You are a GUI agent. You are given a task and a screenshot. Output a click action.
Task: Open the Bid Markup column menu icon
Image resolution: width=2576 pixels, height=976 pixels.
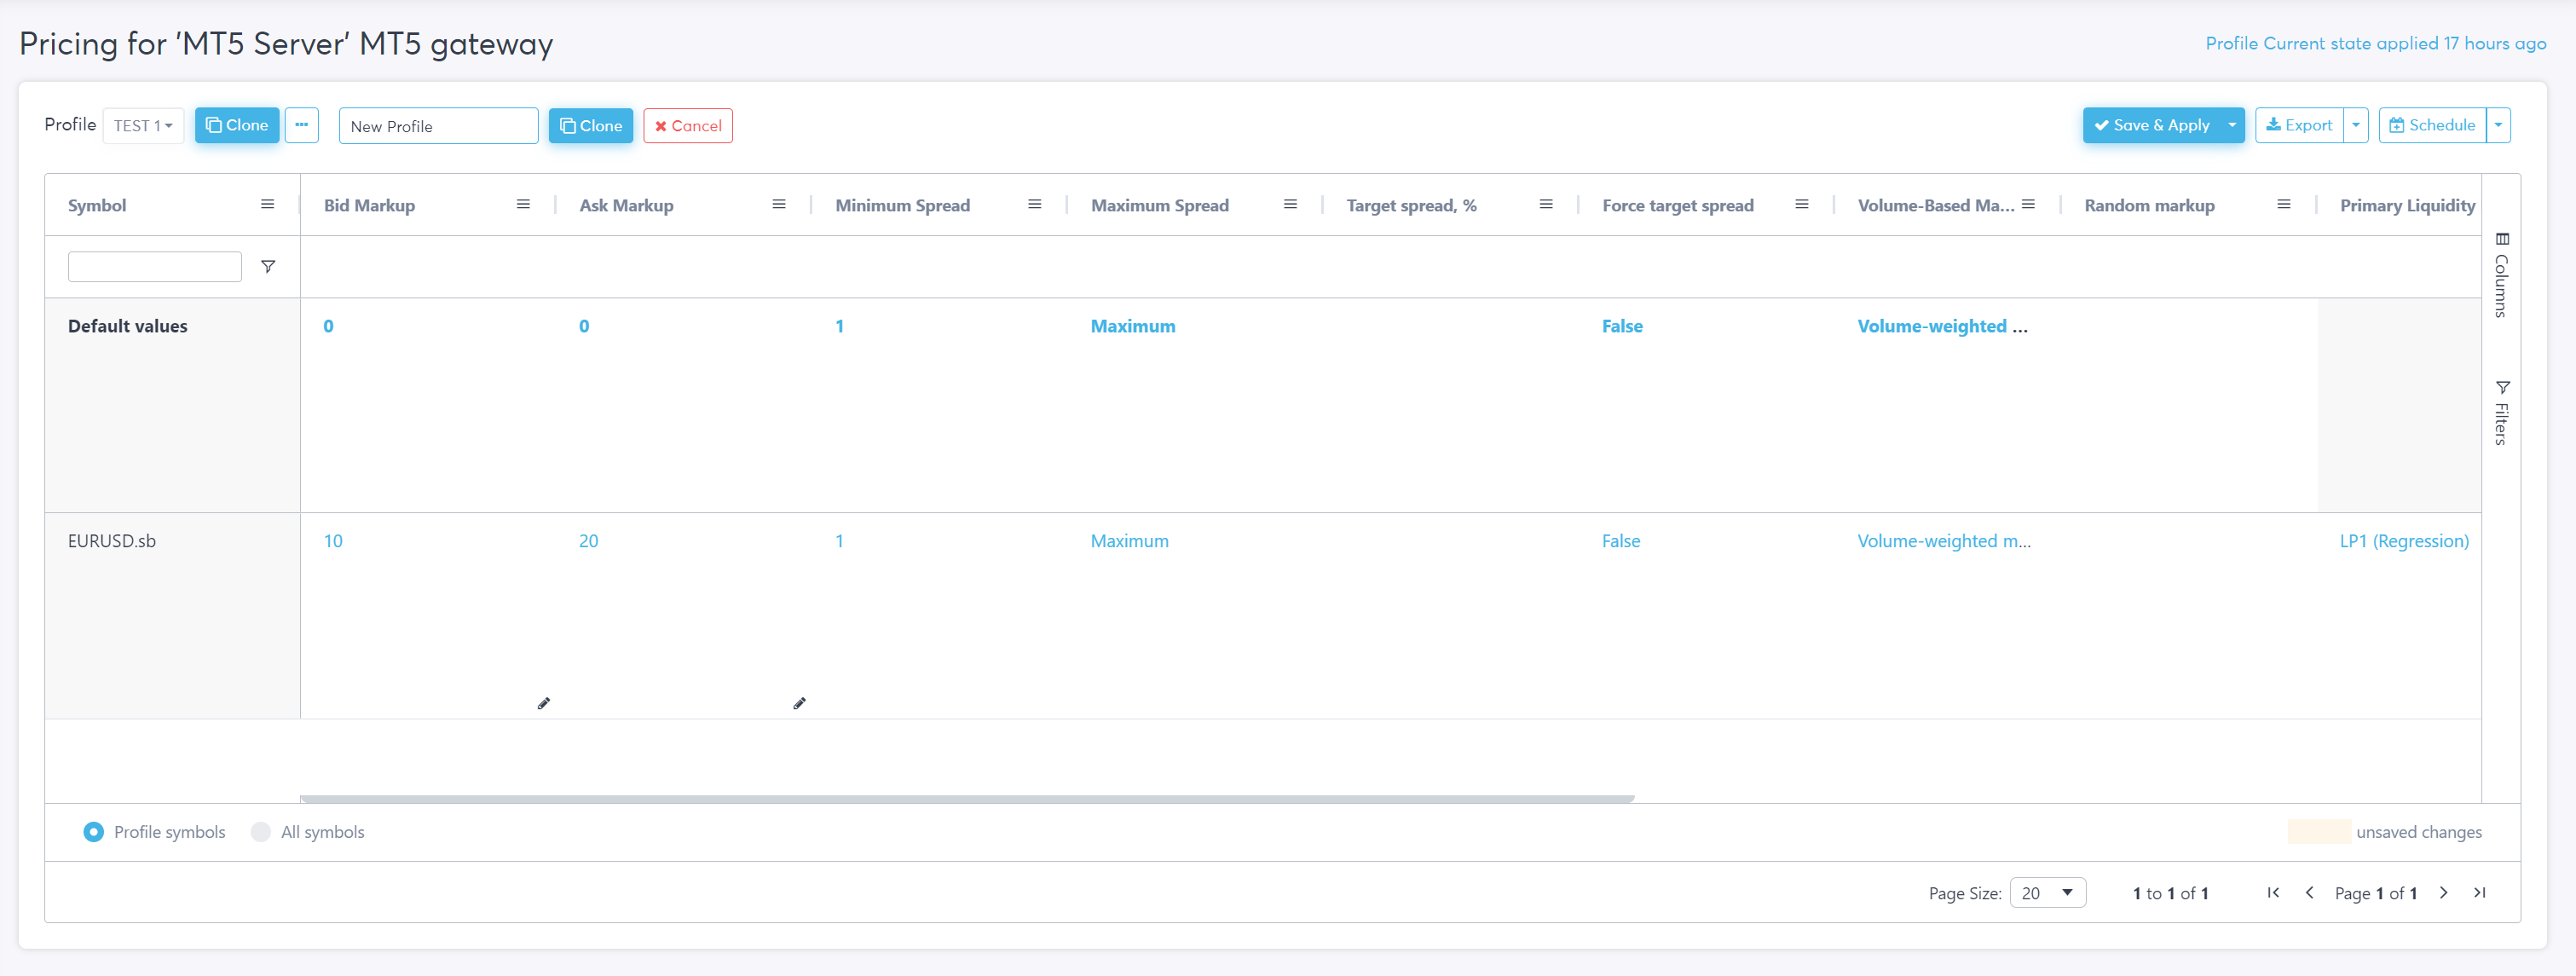pyautogui.click(x=523, y=204)
